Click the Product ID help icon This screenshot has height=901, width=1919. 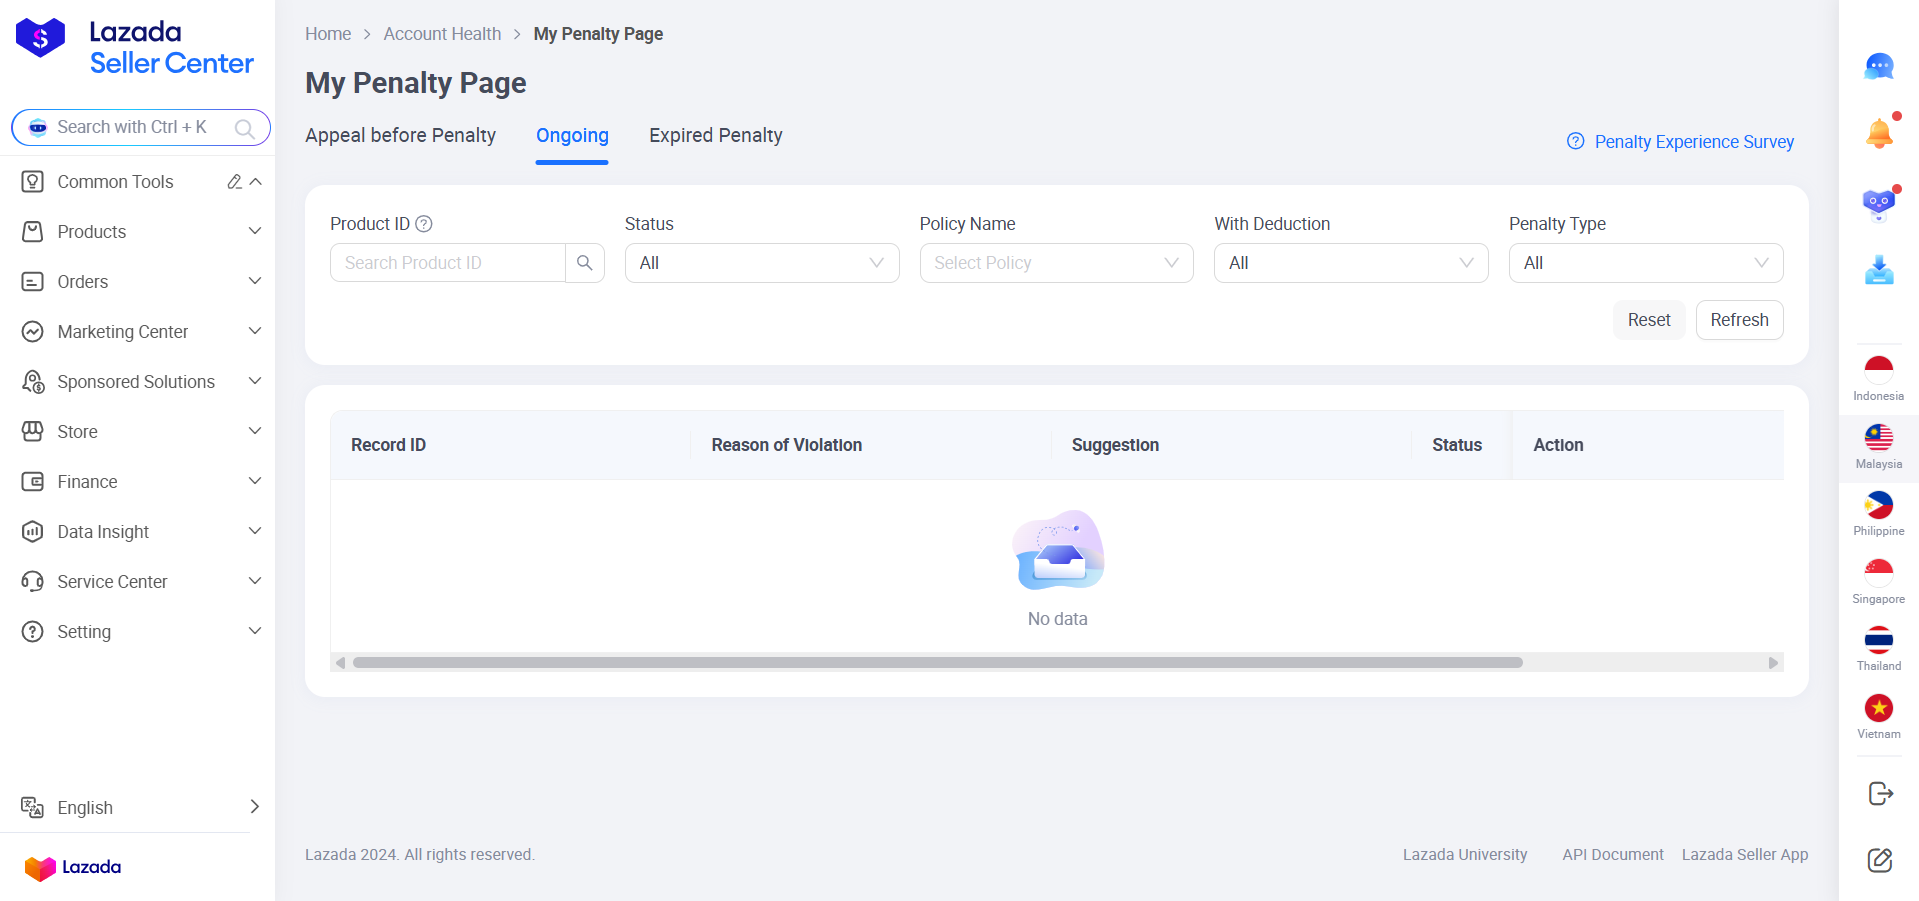coord(424,224)
